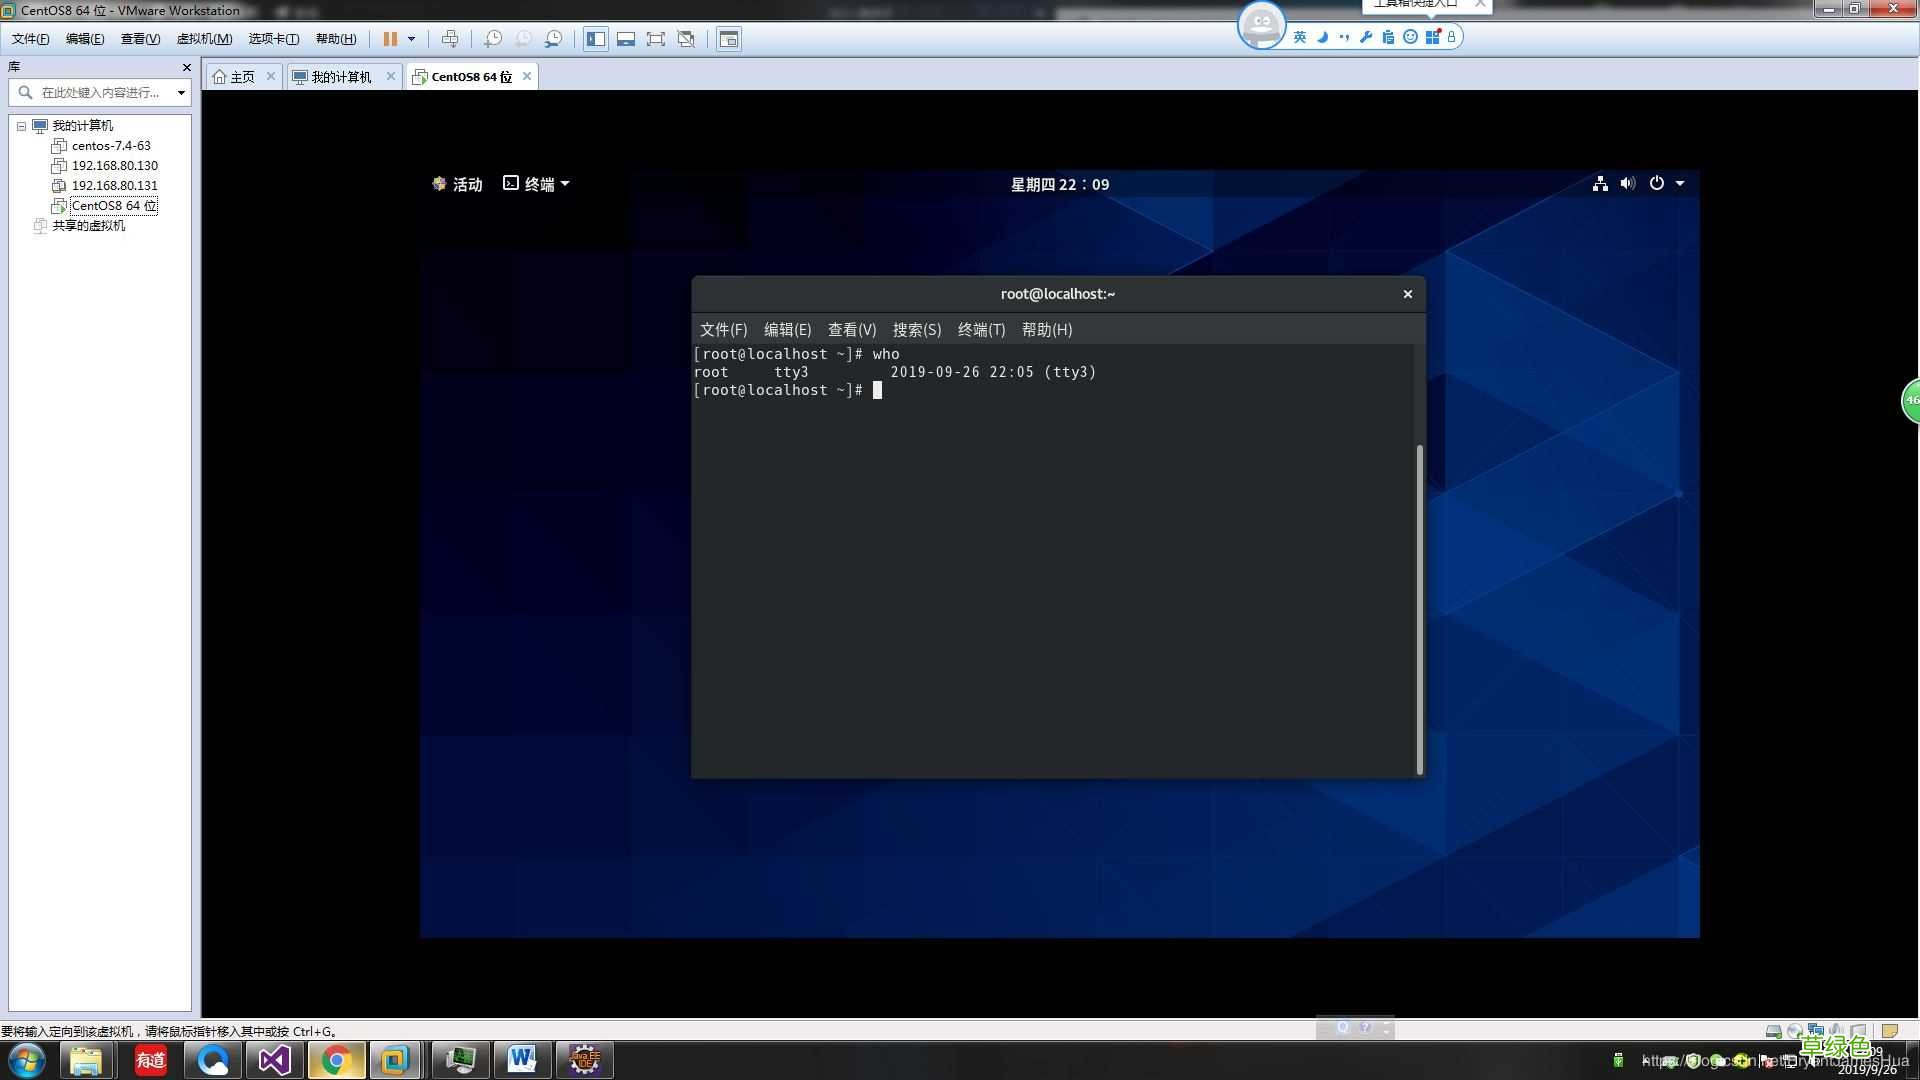Screen dimensions: 1920x1080
Task: Click the IME smiley emoji icon
Action: coord(1410,37)
